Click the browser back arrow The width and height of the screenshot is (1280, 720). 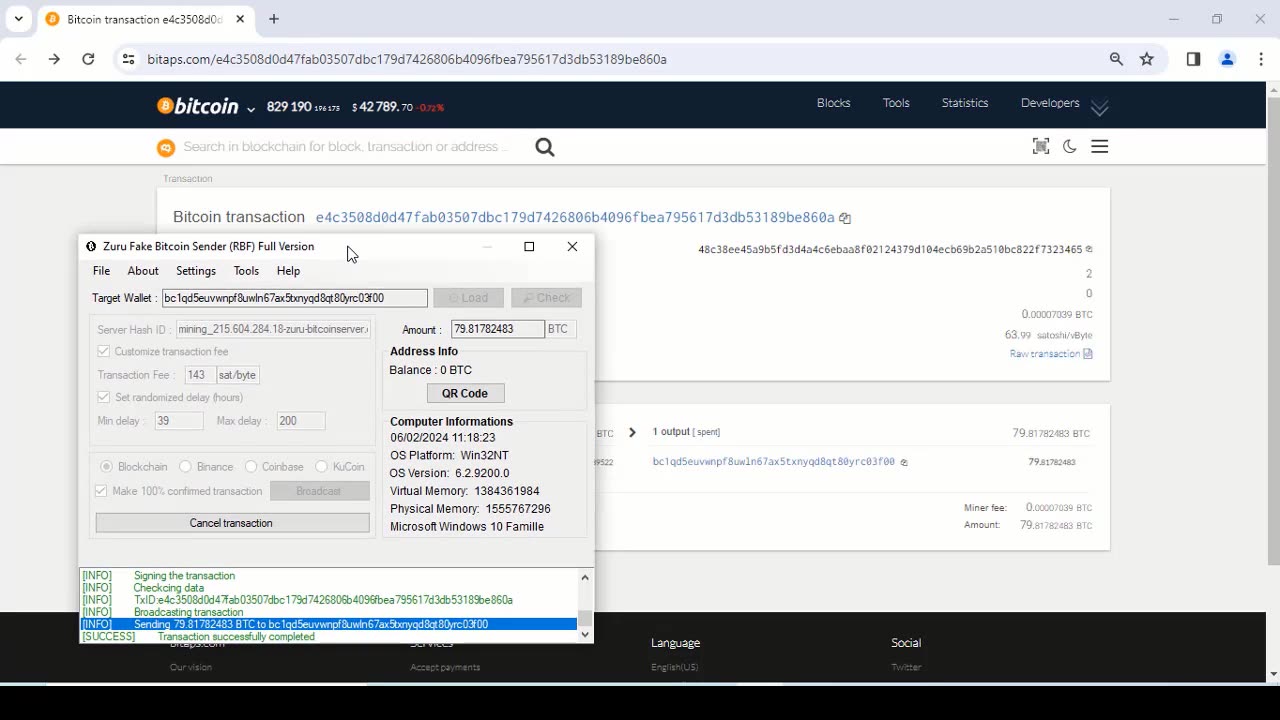[x=21, y=59]
